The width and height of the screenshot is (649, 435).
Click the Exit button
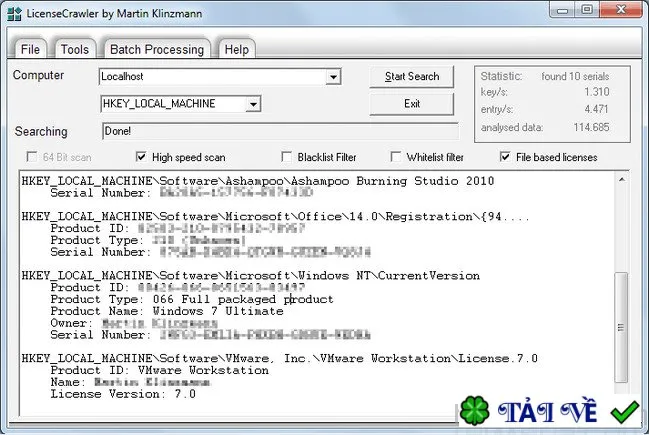pyautogui.click(x=411, y=104)
